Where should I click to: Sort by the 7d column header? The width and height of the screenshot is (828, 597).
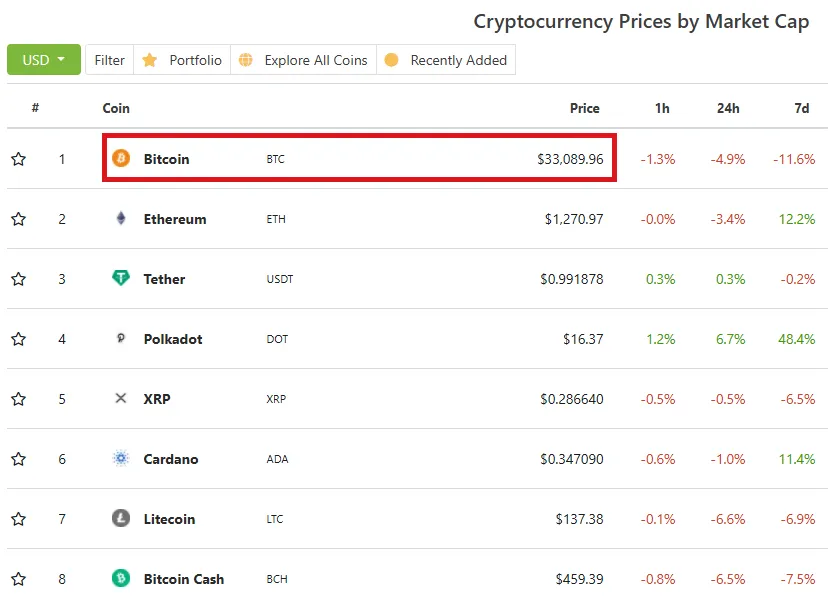[802, 108]
